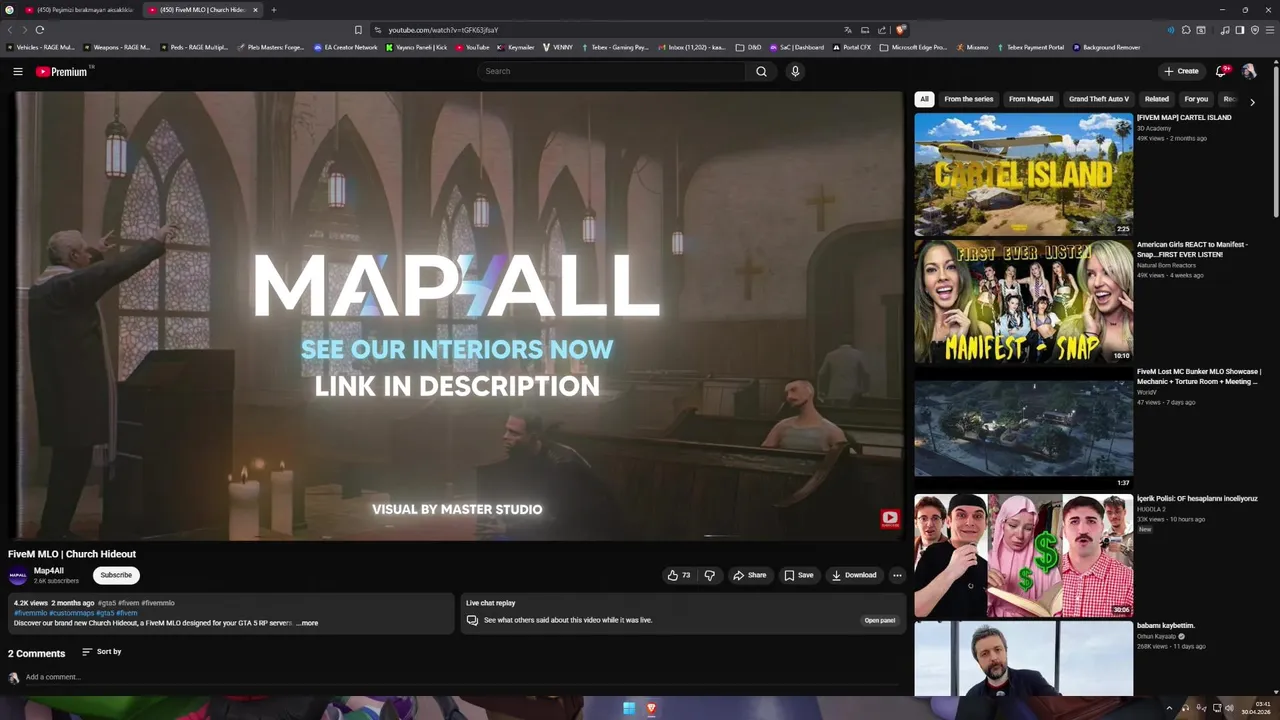1280x720 pixels.
Task: Click the search magnifier button
Action: 761,71
